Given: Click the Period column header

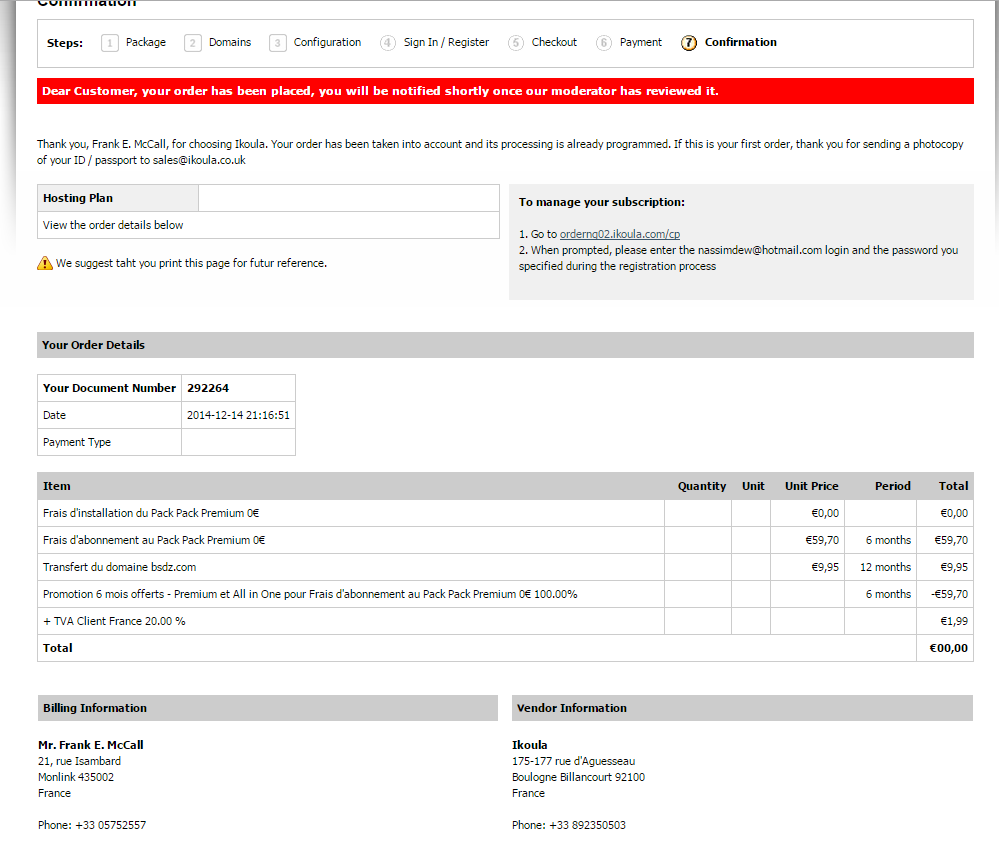Looking at the screenshot, I should [x=892, y=486].
